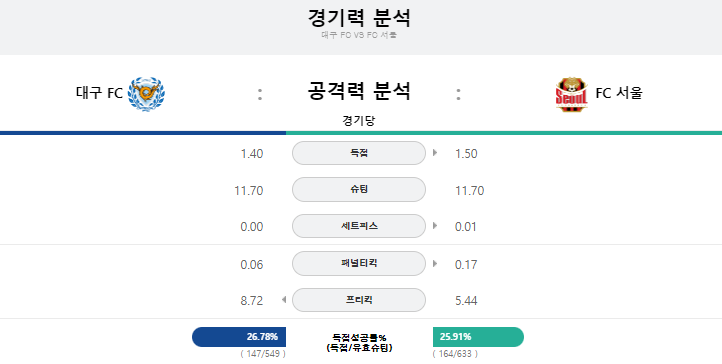Click the blue 26.78% success rate bar
Image resolution: width=722 pixels, height=364 pixels.
coord(239,337)
